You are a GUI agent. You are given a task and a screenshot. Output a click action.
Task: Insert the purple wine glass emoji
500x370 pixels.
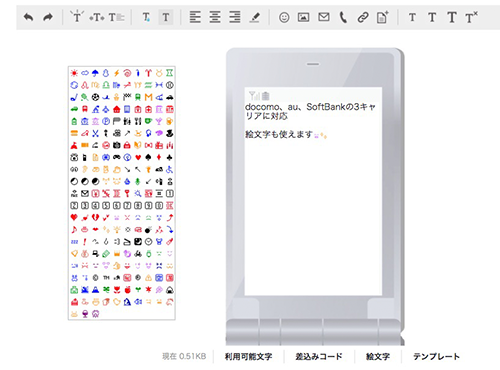pos(85,314)
